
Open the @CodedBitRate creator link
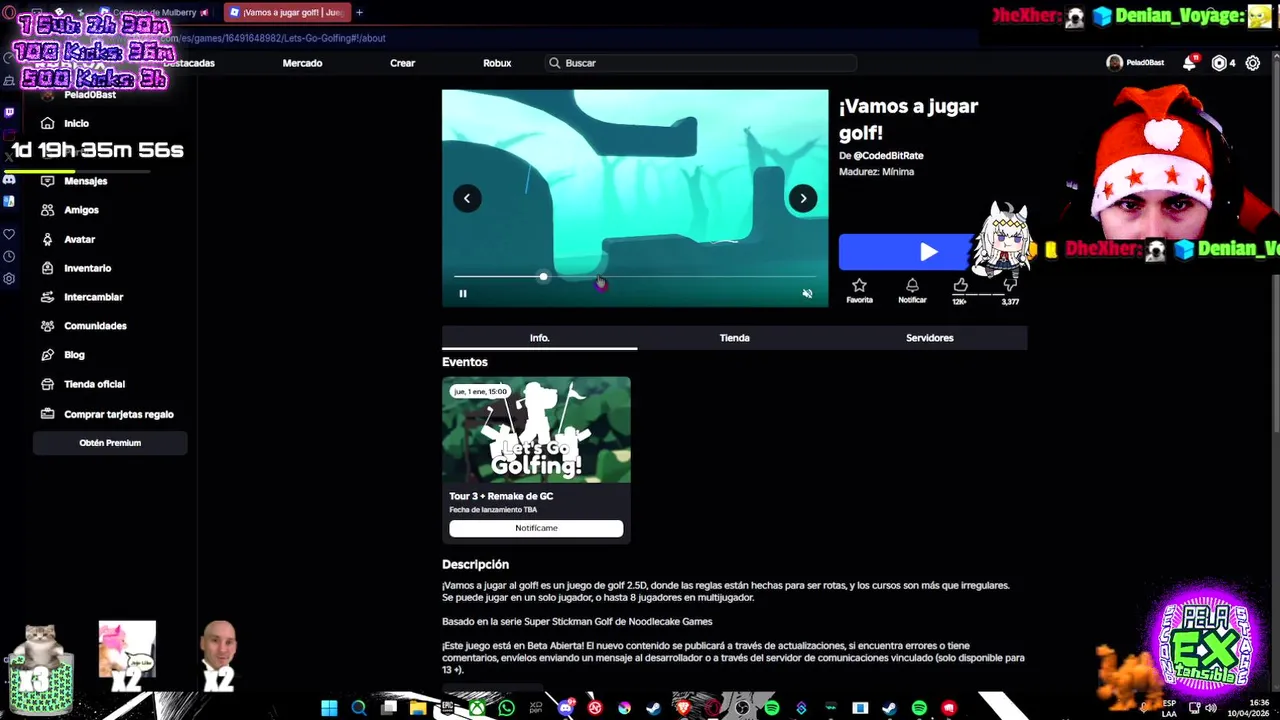[888, 156]
